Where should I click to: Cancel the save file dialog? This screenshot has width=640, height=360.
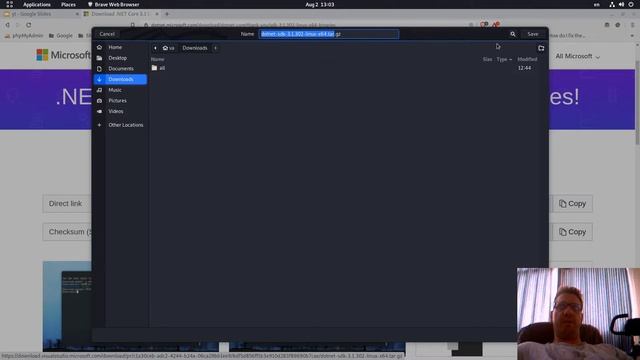[107, 34]
